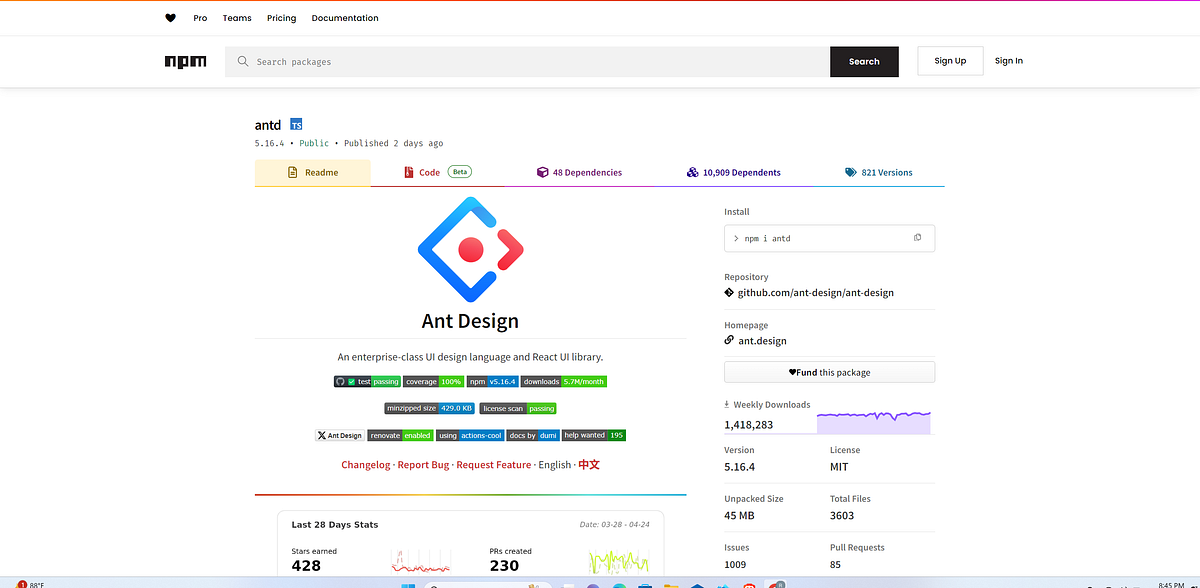Screen dimensions: 1200x588
Task: Click the "test passing" status badge
Action: (x=366, y=381)
